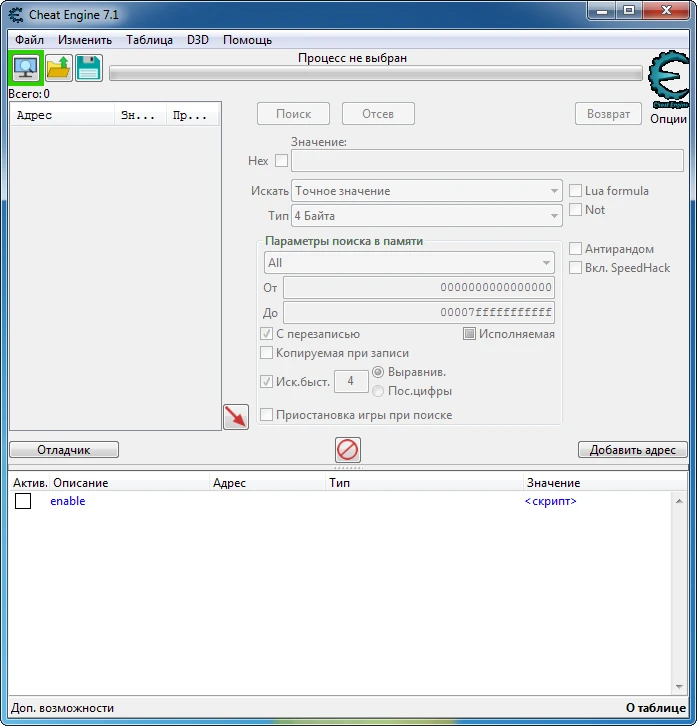Select Выравнив. radio button
The width and height of the screenshot is (697, 726).
[x=378, y=372]
